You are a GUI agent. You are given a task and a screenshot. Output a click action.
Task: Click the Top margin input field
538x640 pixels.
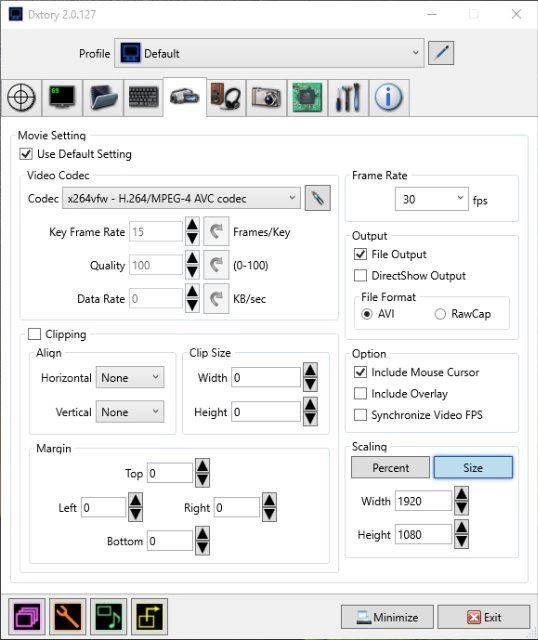coord(170,473)
